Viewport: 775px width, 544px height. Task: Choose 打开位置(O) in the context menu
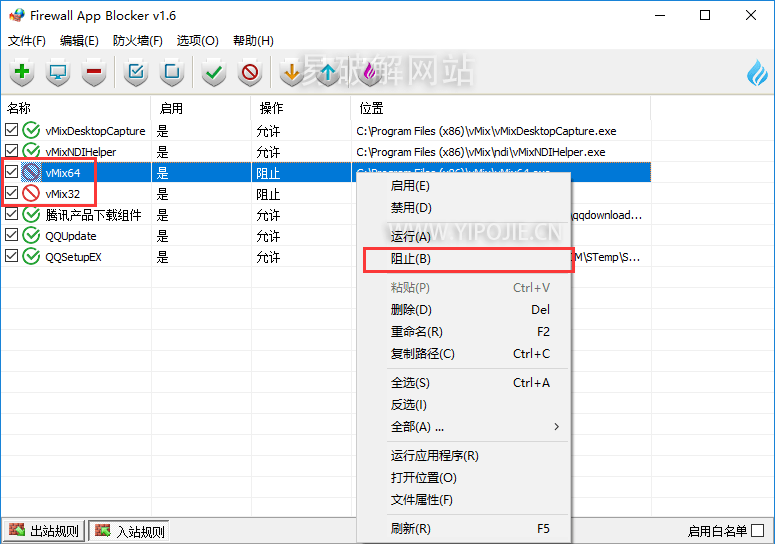point(464,478)
